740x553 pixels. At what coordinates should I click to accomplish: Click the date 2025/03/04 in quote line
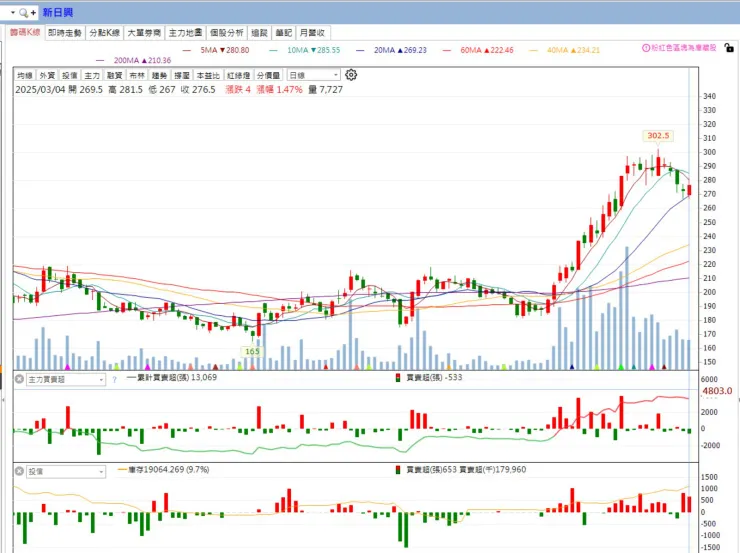point(40,90)
